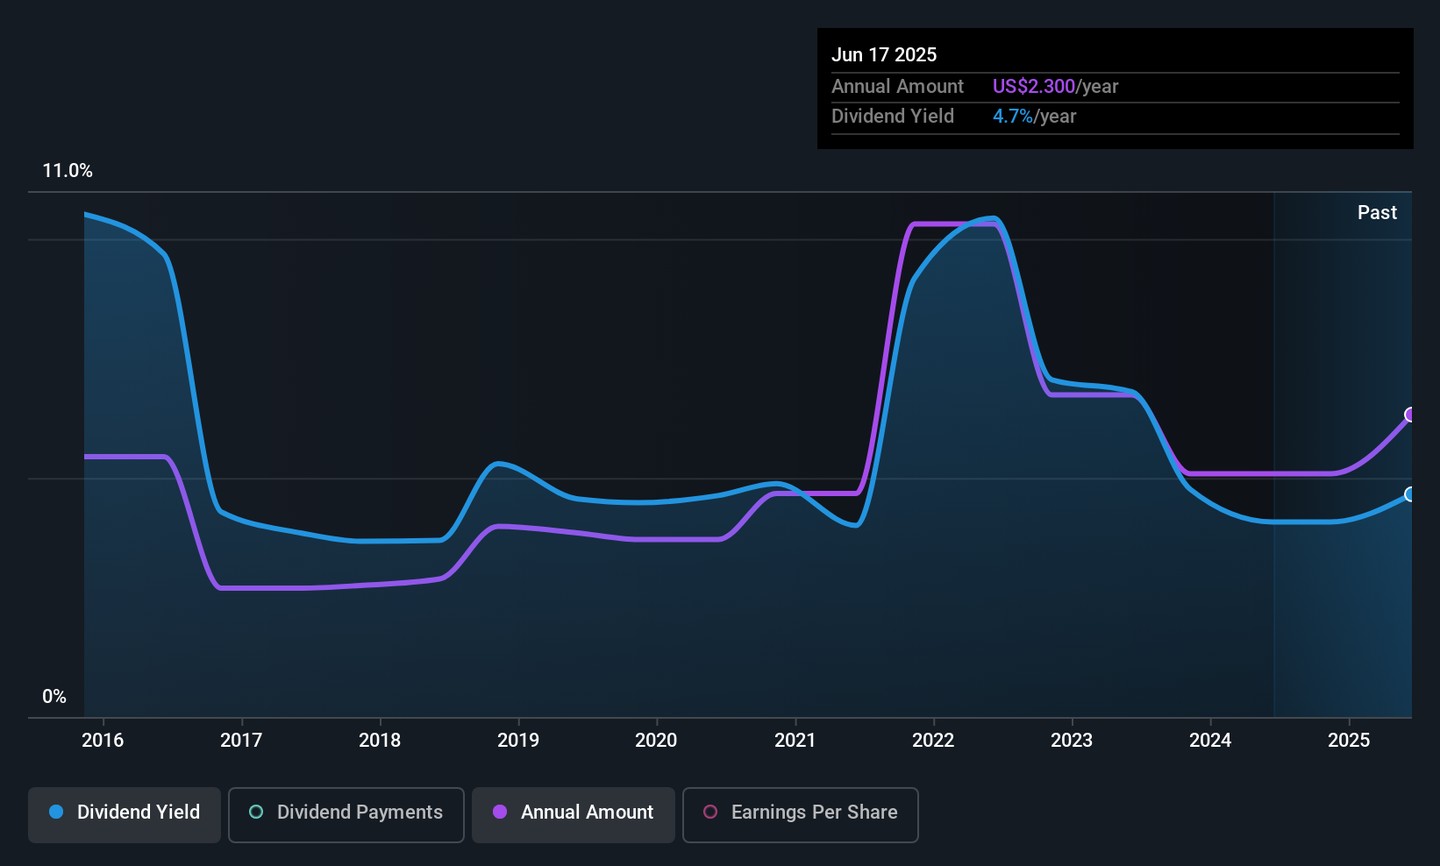Viewport: 1440px width, 866px height.
Task: Click the Annual Amount tooltip row label
Action: [897, 87]
